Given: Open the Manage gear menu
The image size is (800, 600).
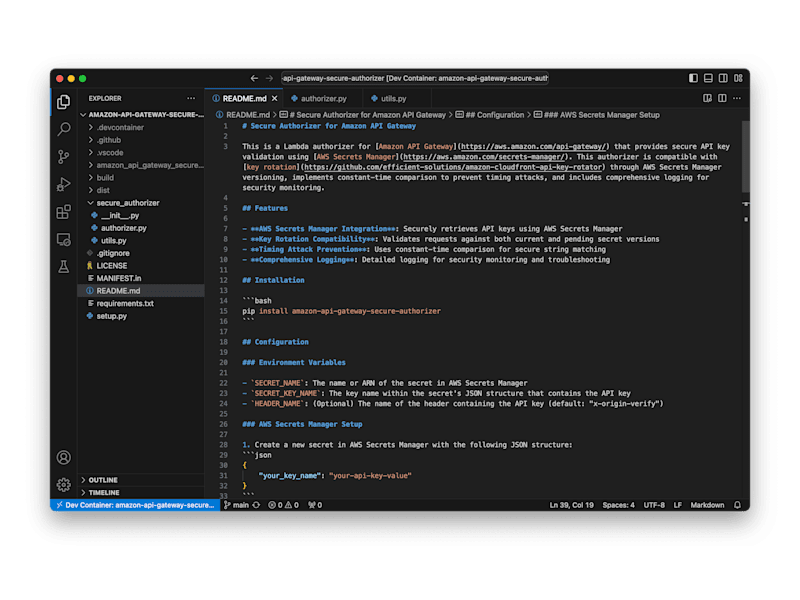Looking at the screenshot, I should [x=64, y=484].
